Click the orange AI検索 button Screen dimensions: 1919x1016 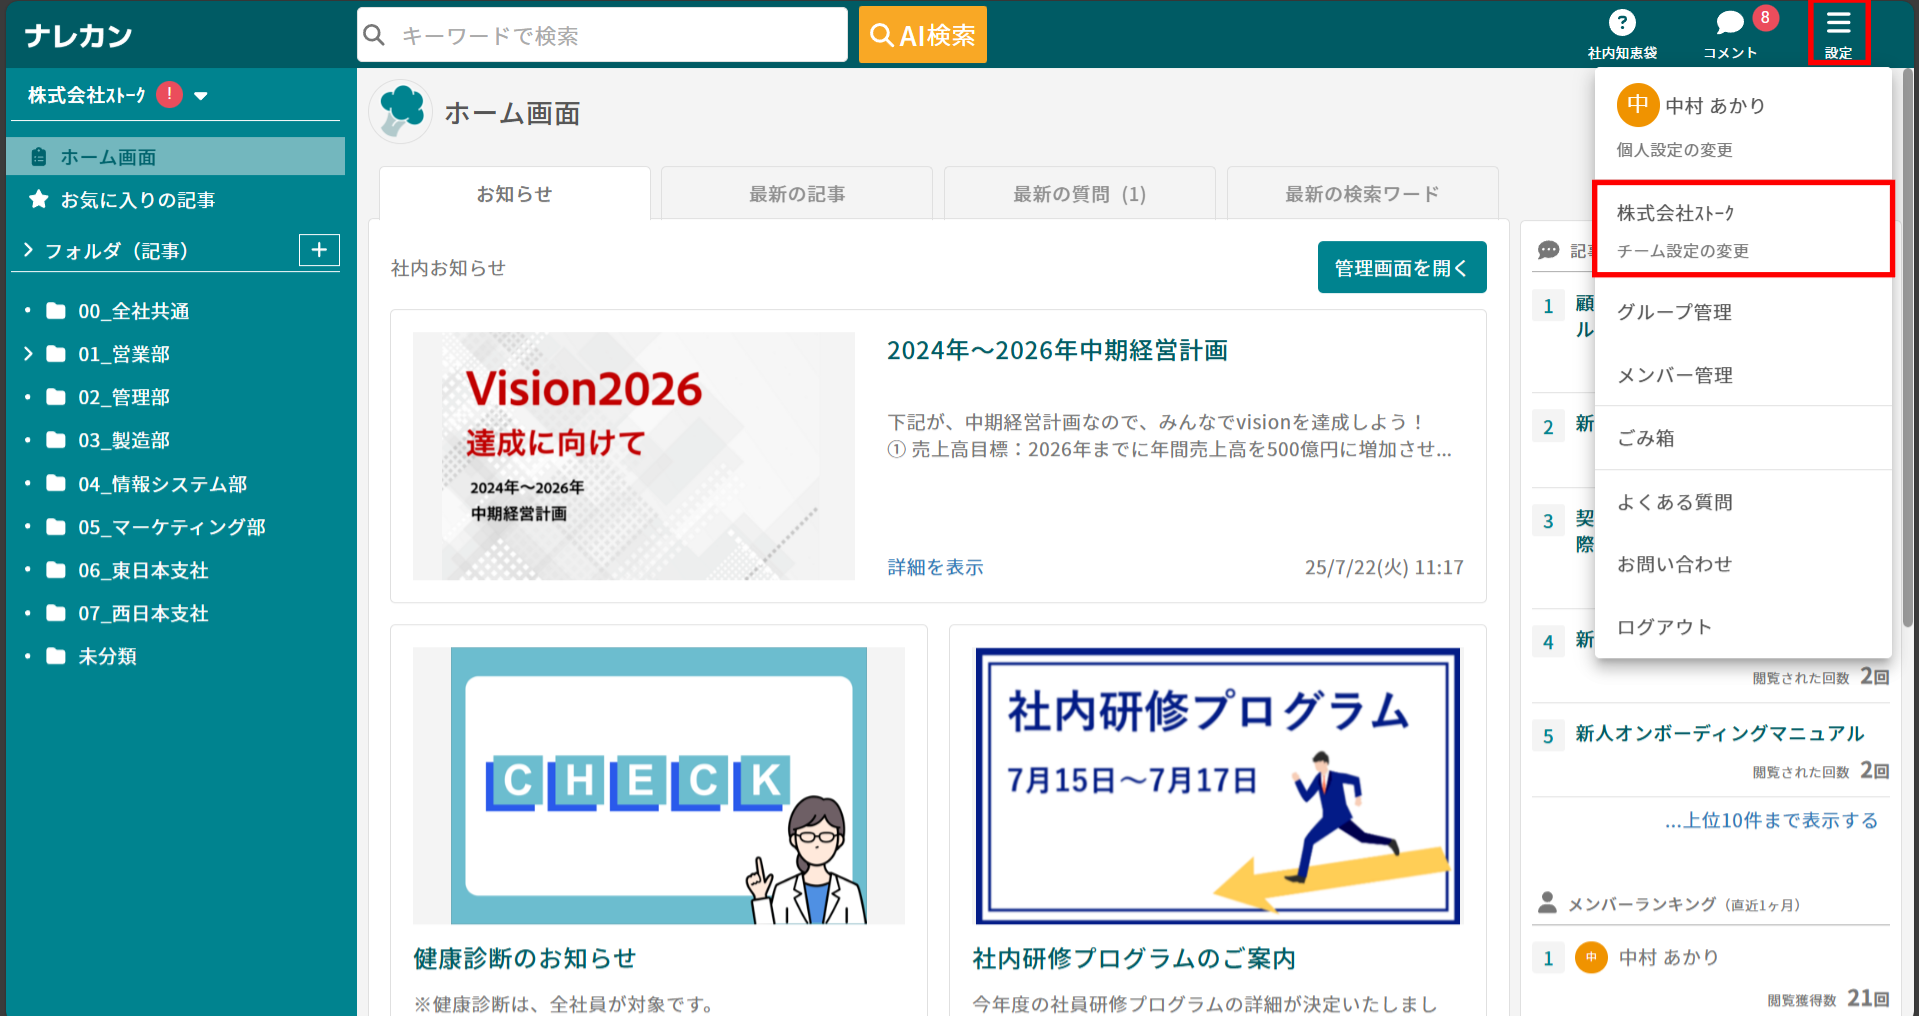[922, 35]
